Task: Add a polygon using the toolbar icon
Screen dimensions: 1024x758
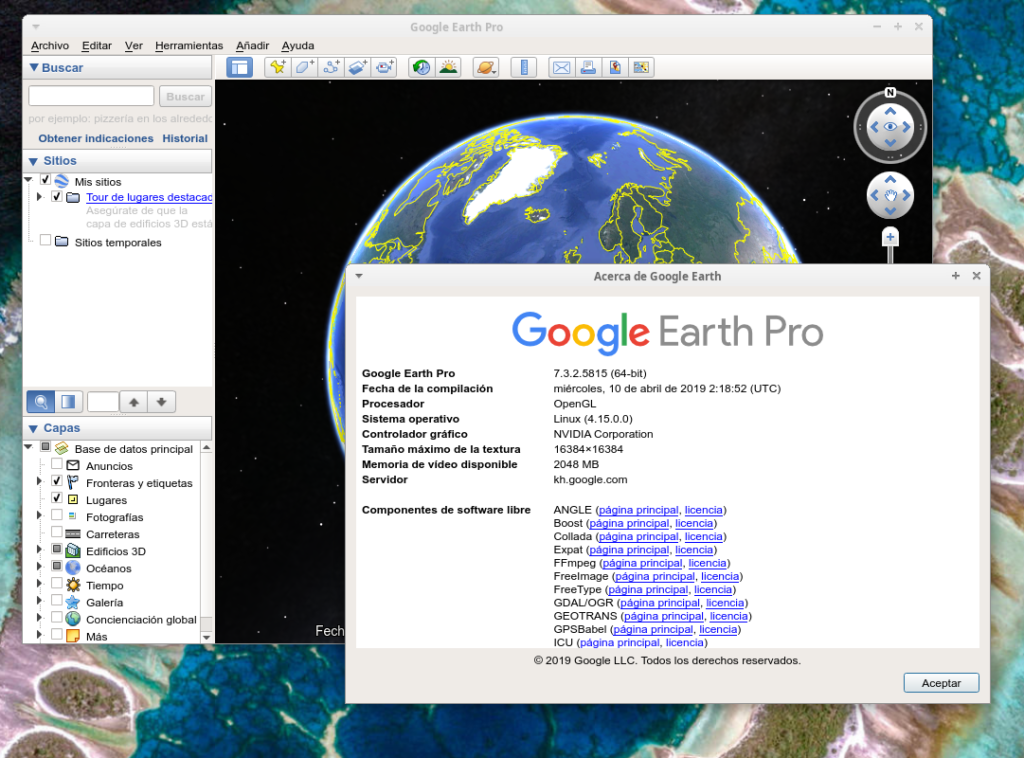Action: (x=304, y=67)
